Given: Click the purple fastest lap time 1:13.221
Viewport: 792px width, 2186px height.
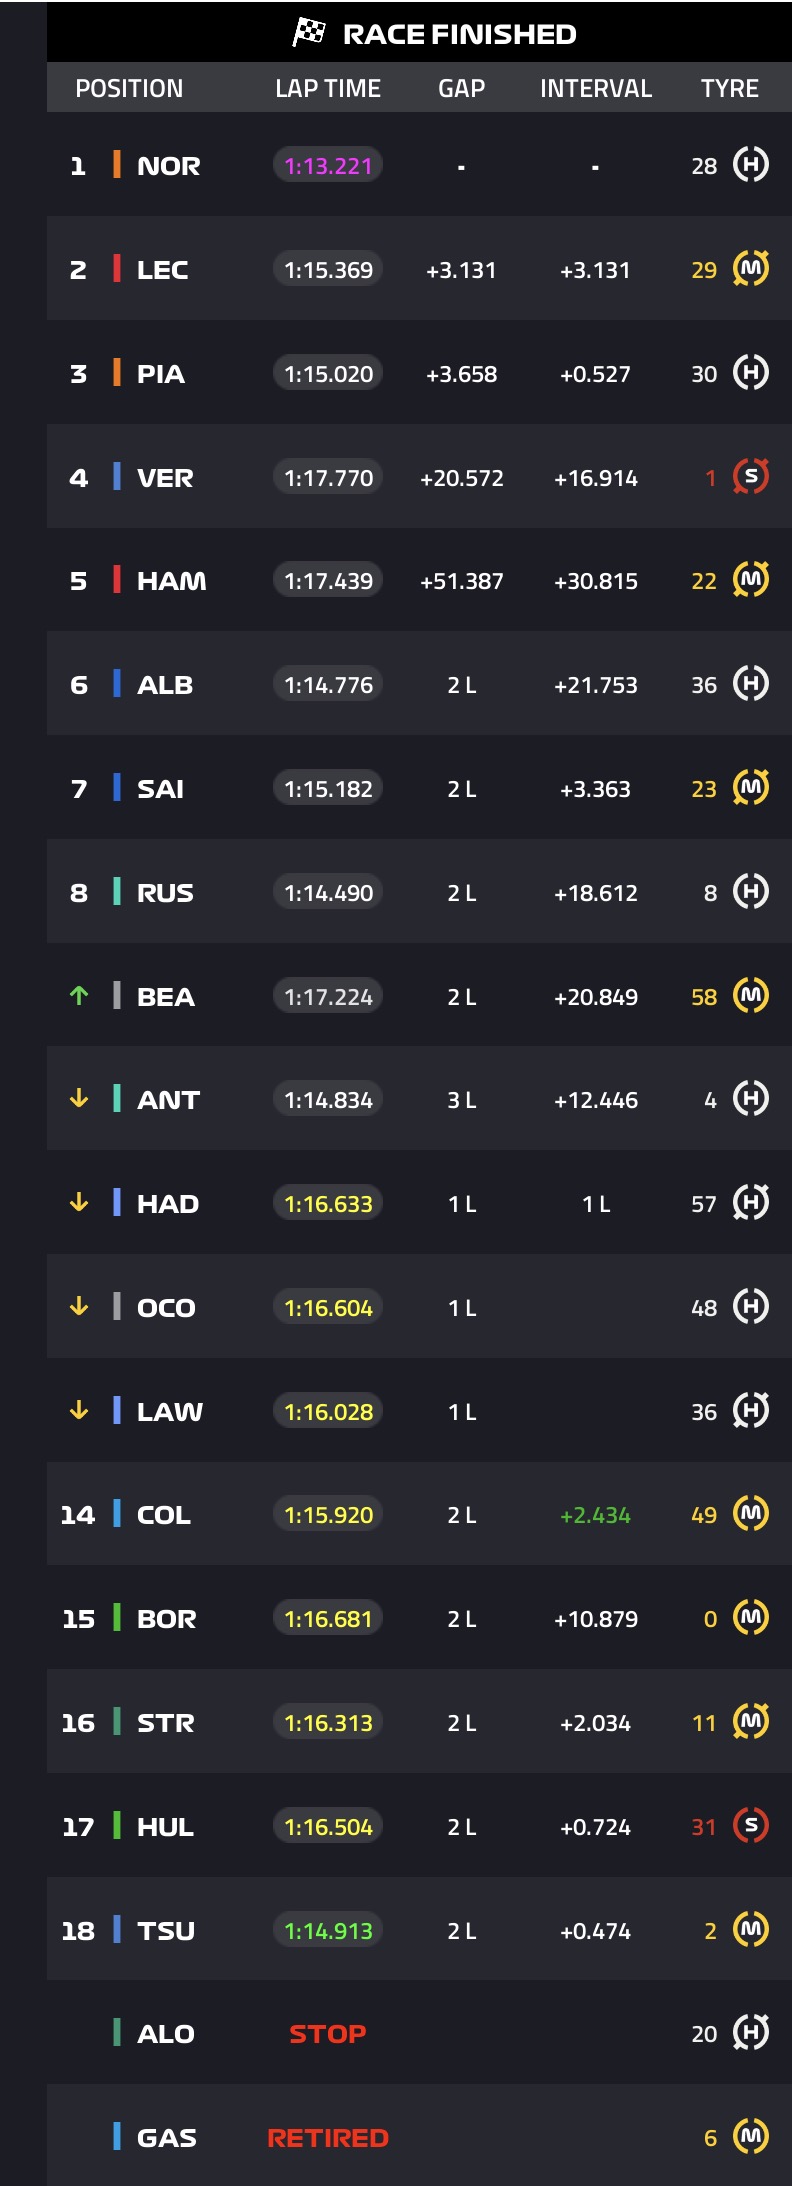Looking at the screenshot, I should click(x=328, y=166).
